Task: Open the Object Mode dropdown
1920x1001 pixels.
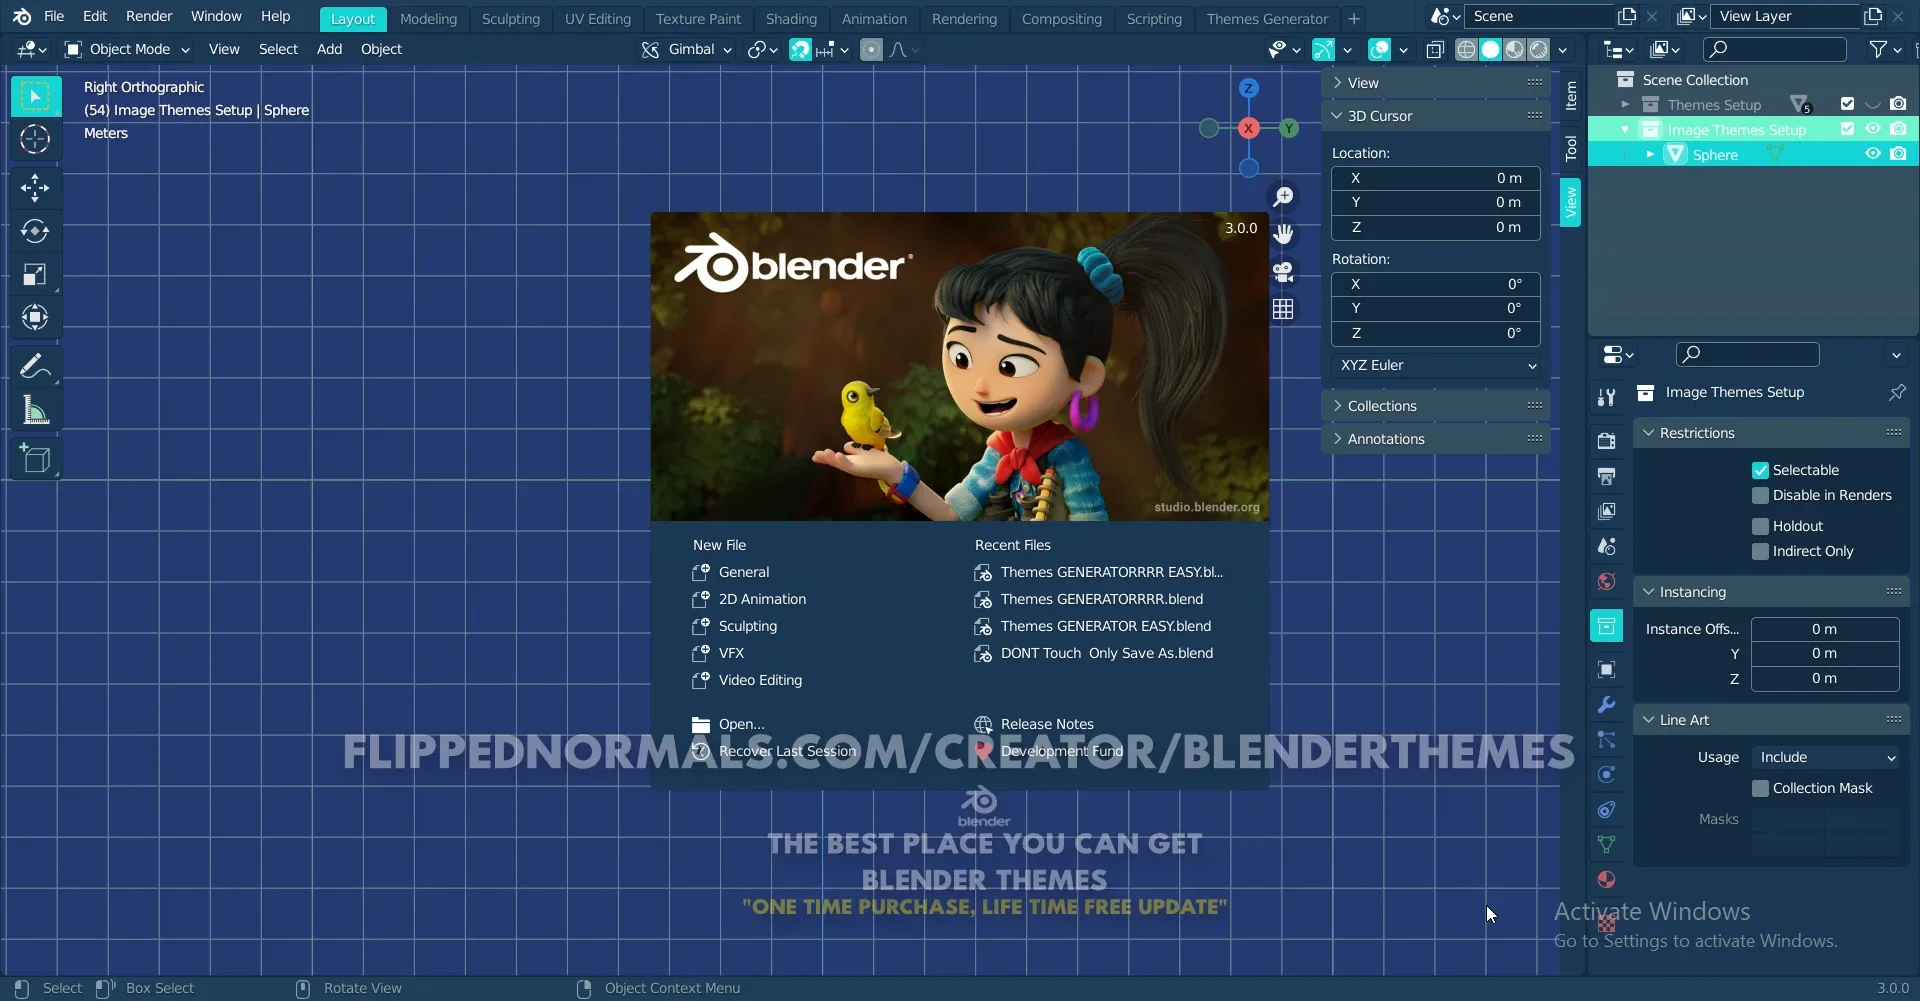Action: tap(127, 49)
